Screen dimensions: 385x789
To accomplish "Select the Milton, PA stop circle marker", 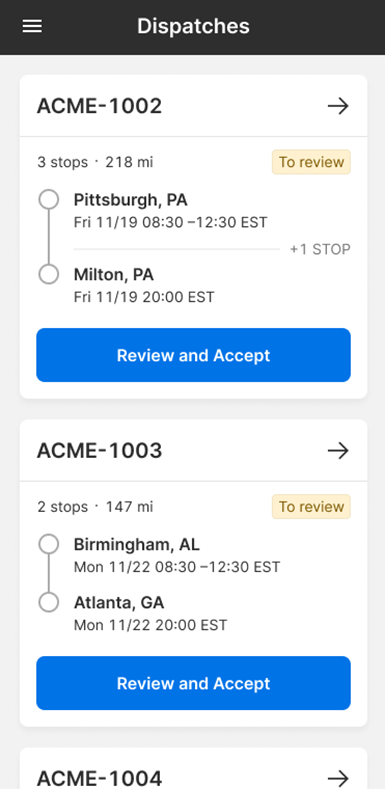I will (49, 274).
